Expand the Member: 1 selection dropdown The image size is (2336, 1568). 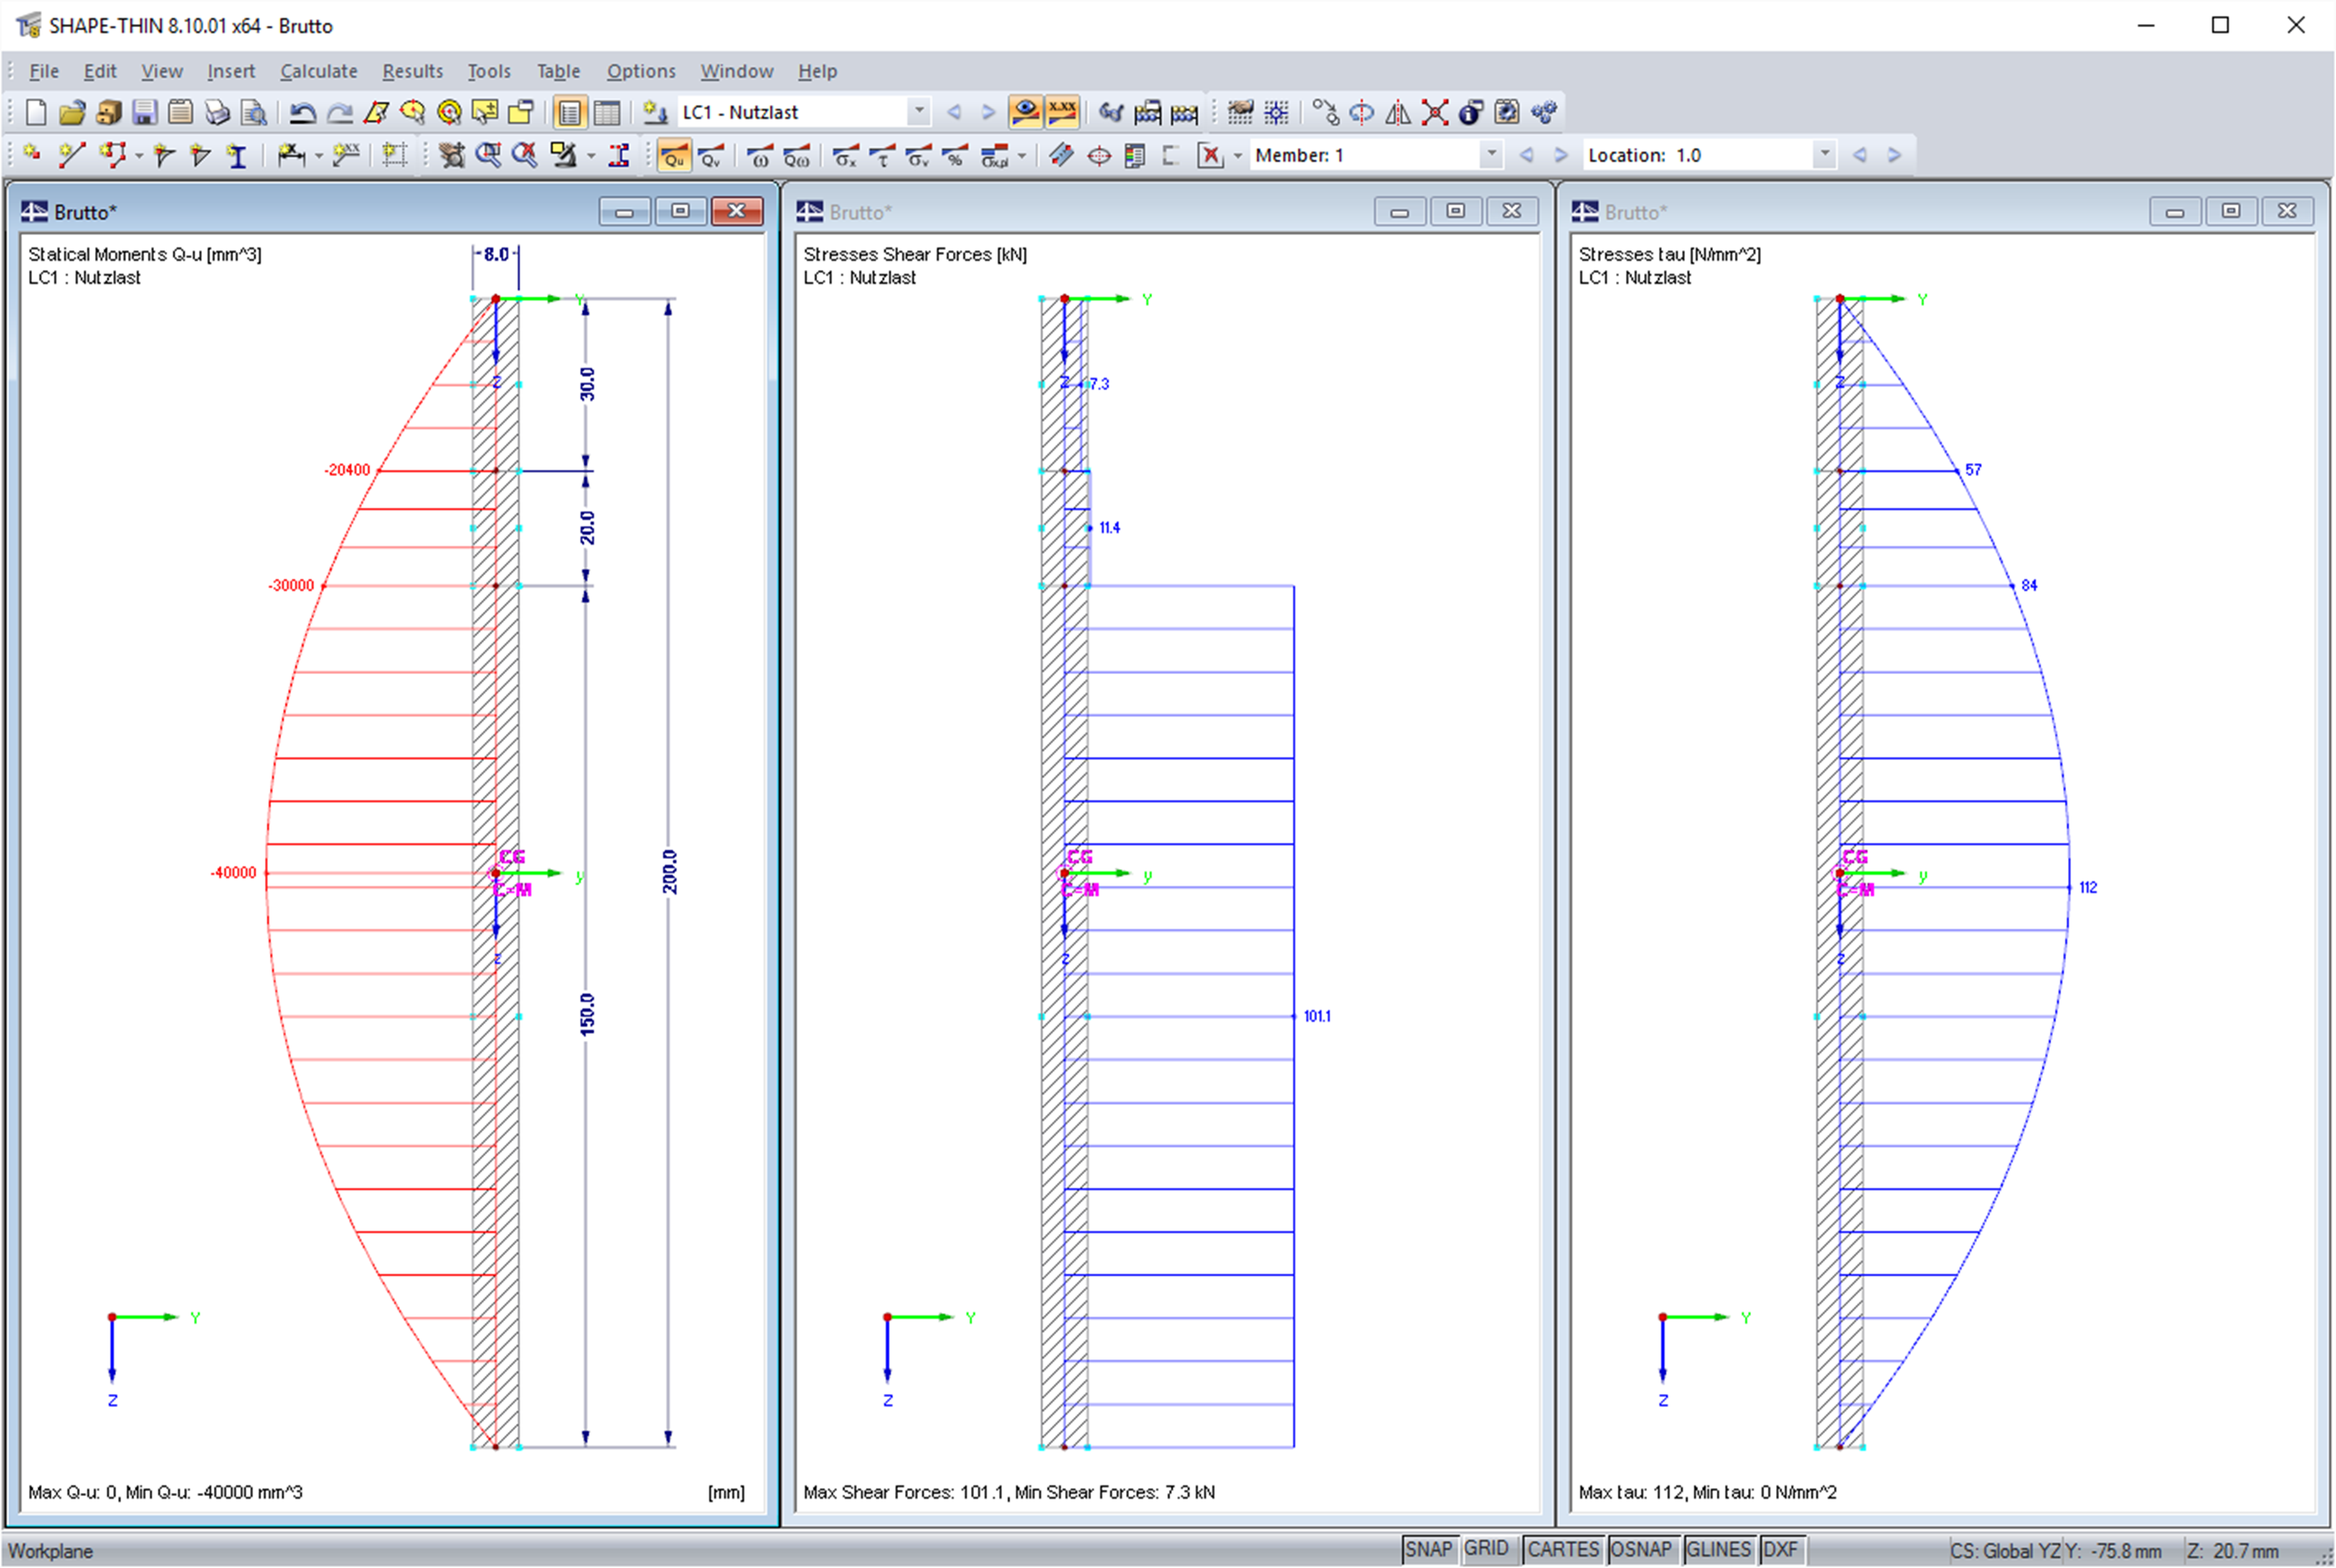(1491, 155)
